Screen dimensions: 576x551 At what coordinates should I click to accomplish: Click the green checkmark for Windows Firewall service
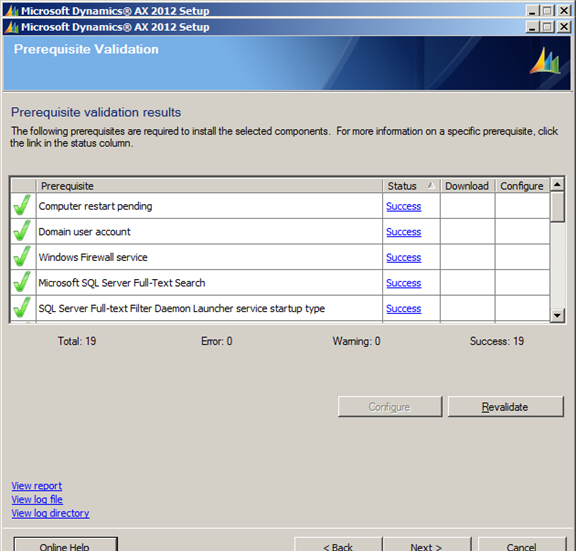click(22, 256)
